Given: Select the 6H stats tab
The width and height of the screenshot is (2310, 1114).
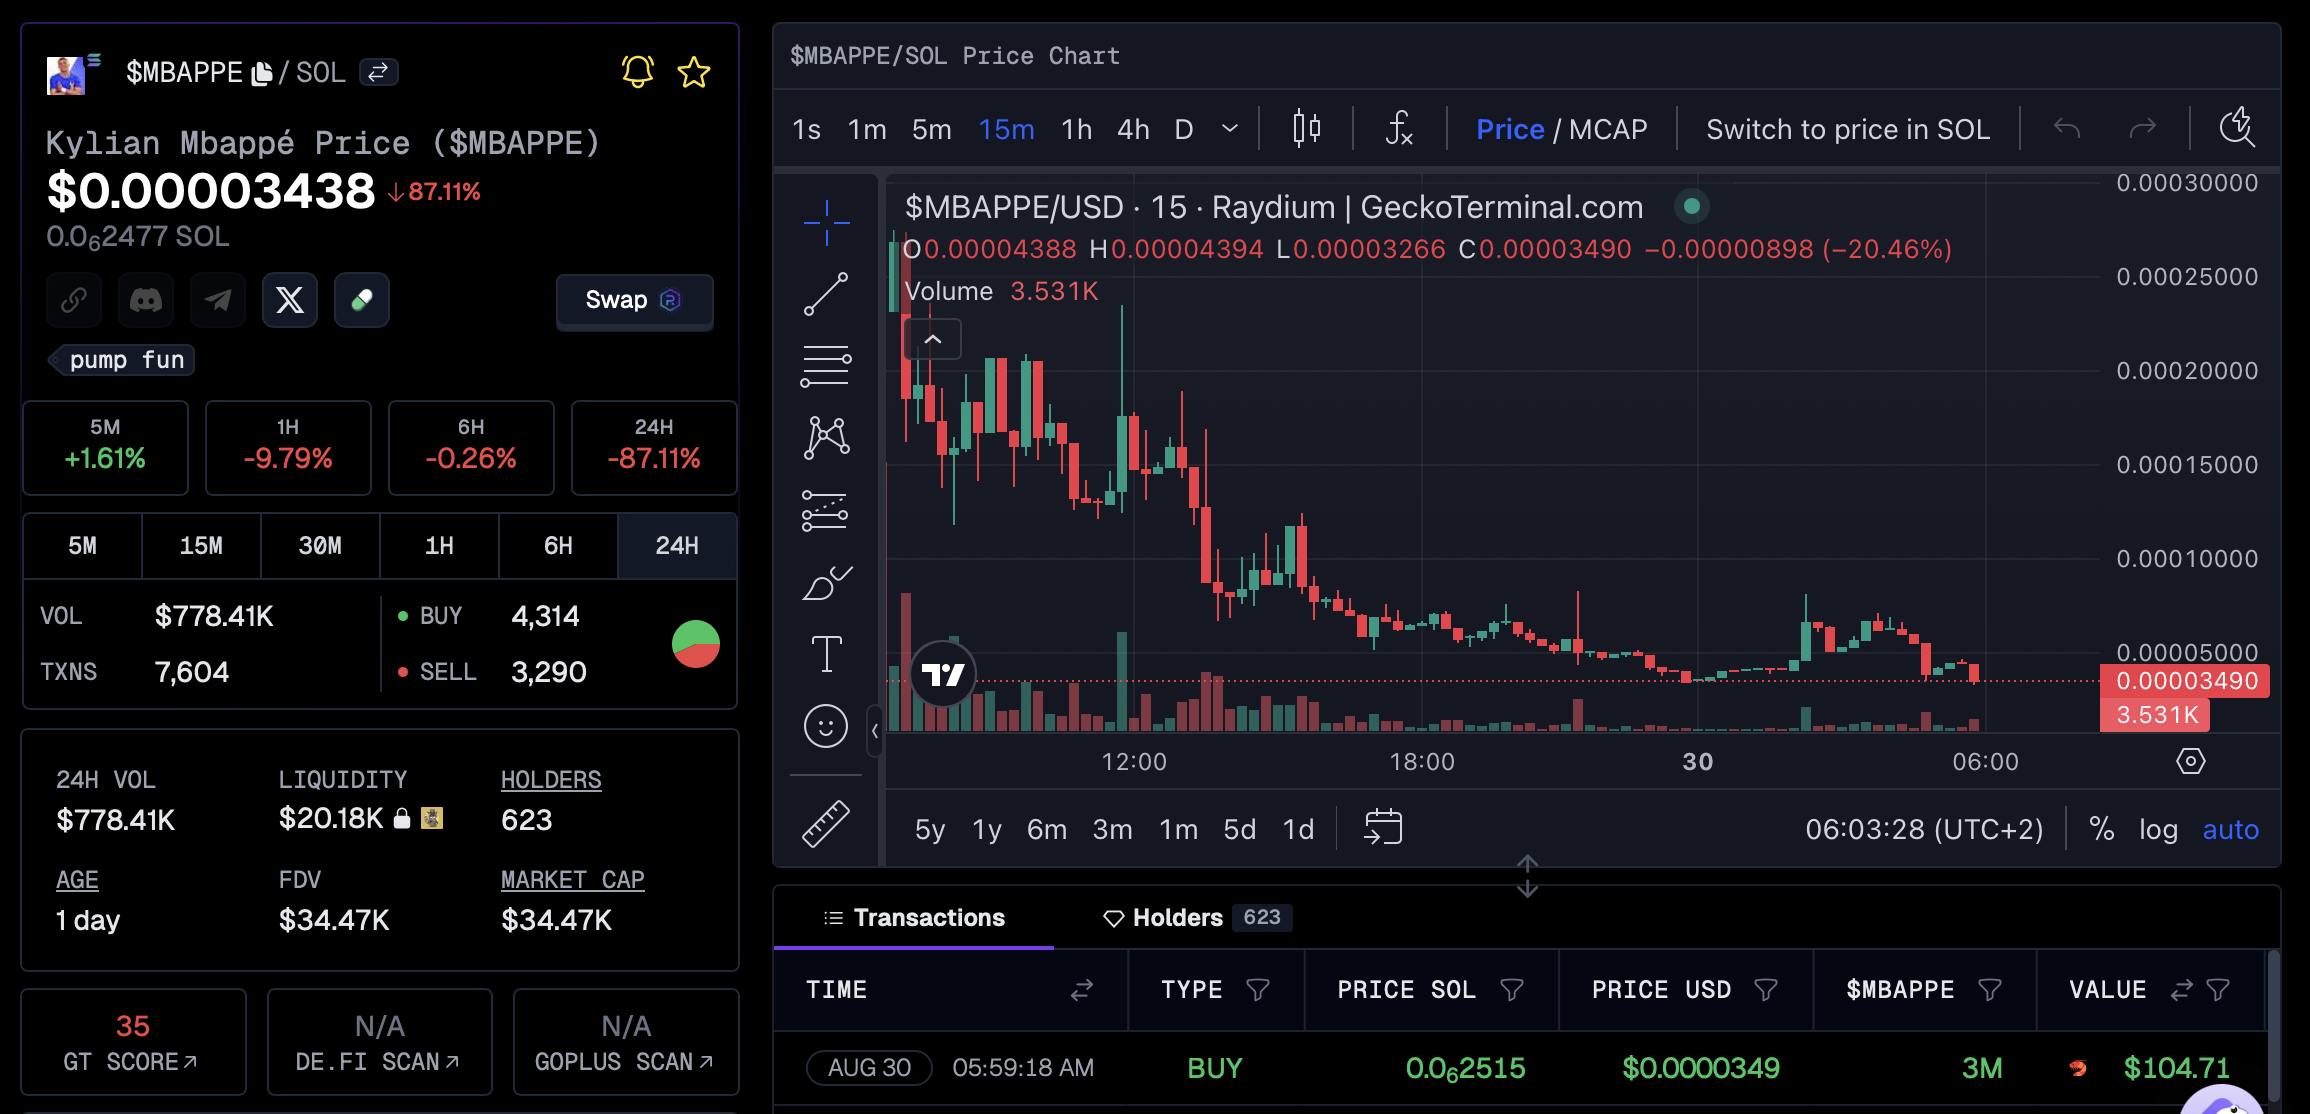Looking at the screenshot, I should [x=558, y=546].
